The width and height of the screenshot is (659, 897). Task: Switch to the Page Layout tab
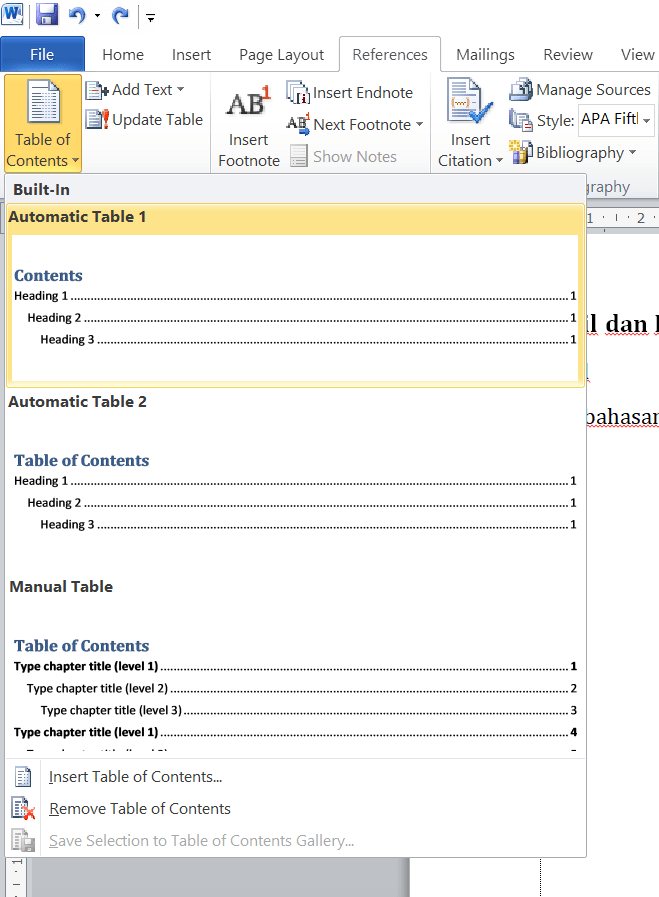click(281, 55)
